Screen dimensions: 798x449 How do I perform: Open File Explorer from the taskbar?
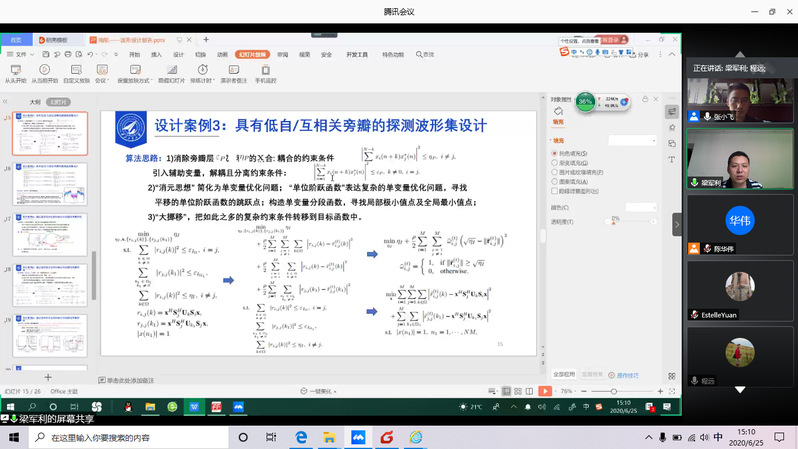point(329,438)
